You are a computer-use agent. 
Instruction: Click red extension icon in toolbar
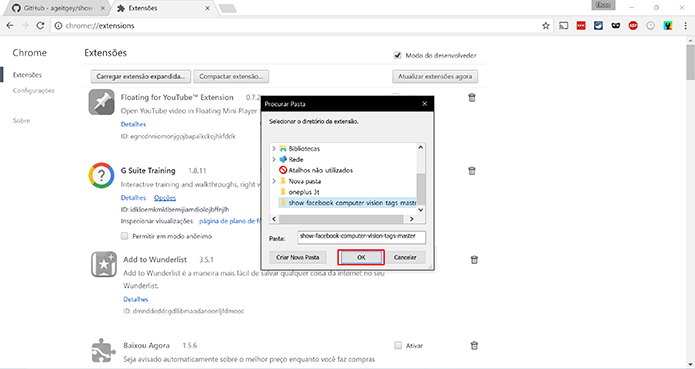pos(581,26)
